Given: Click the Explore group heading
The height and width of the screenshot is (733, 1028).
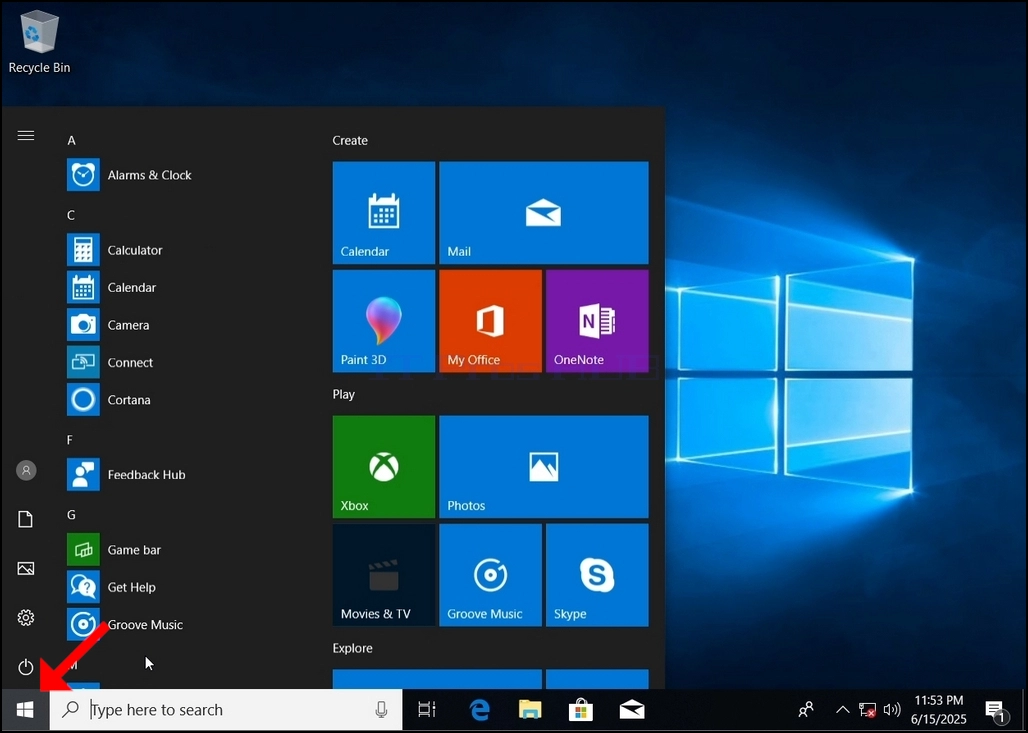Looking at the screenshot, I should pos(353,648).
